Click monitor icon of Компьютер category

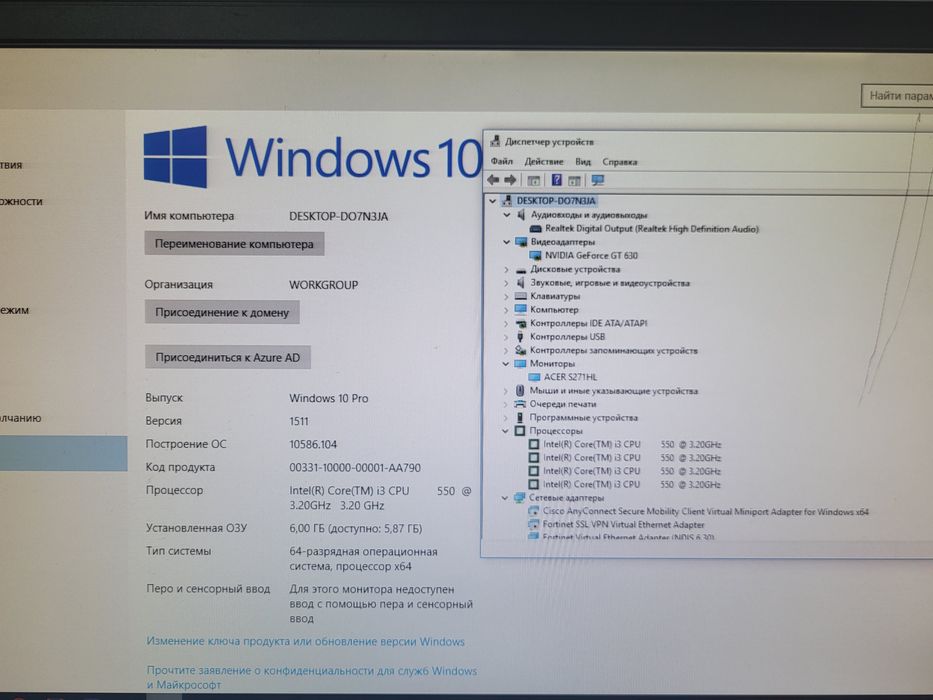(521, 310)
